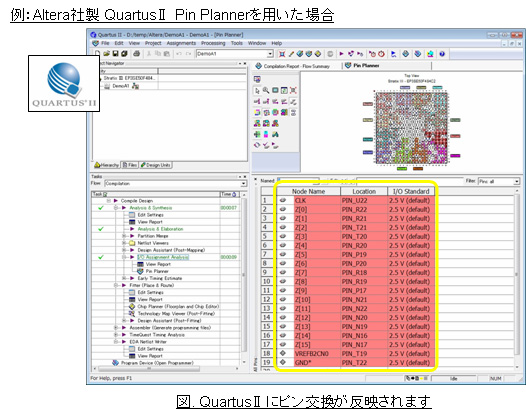526x416 pixels.
Task: Click the Chip Planner icon in Tasks tree
Action: point(132,306)
